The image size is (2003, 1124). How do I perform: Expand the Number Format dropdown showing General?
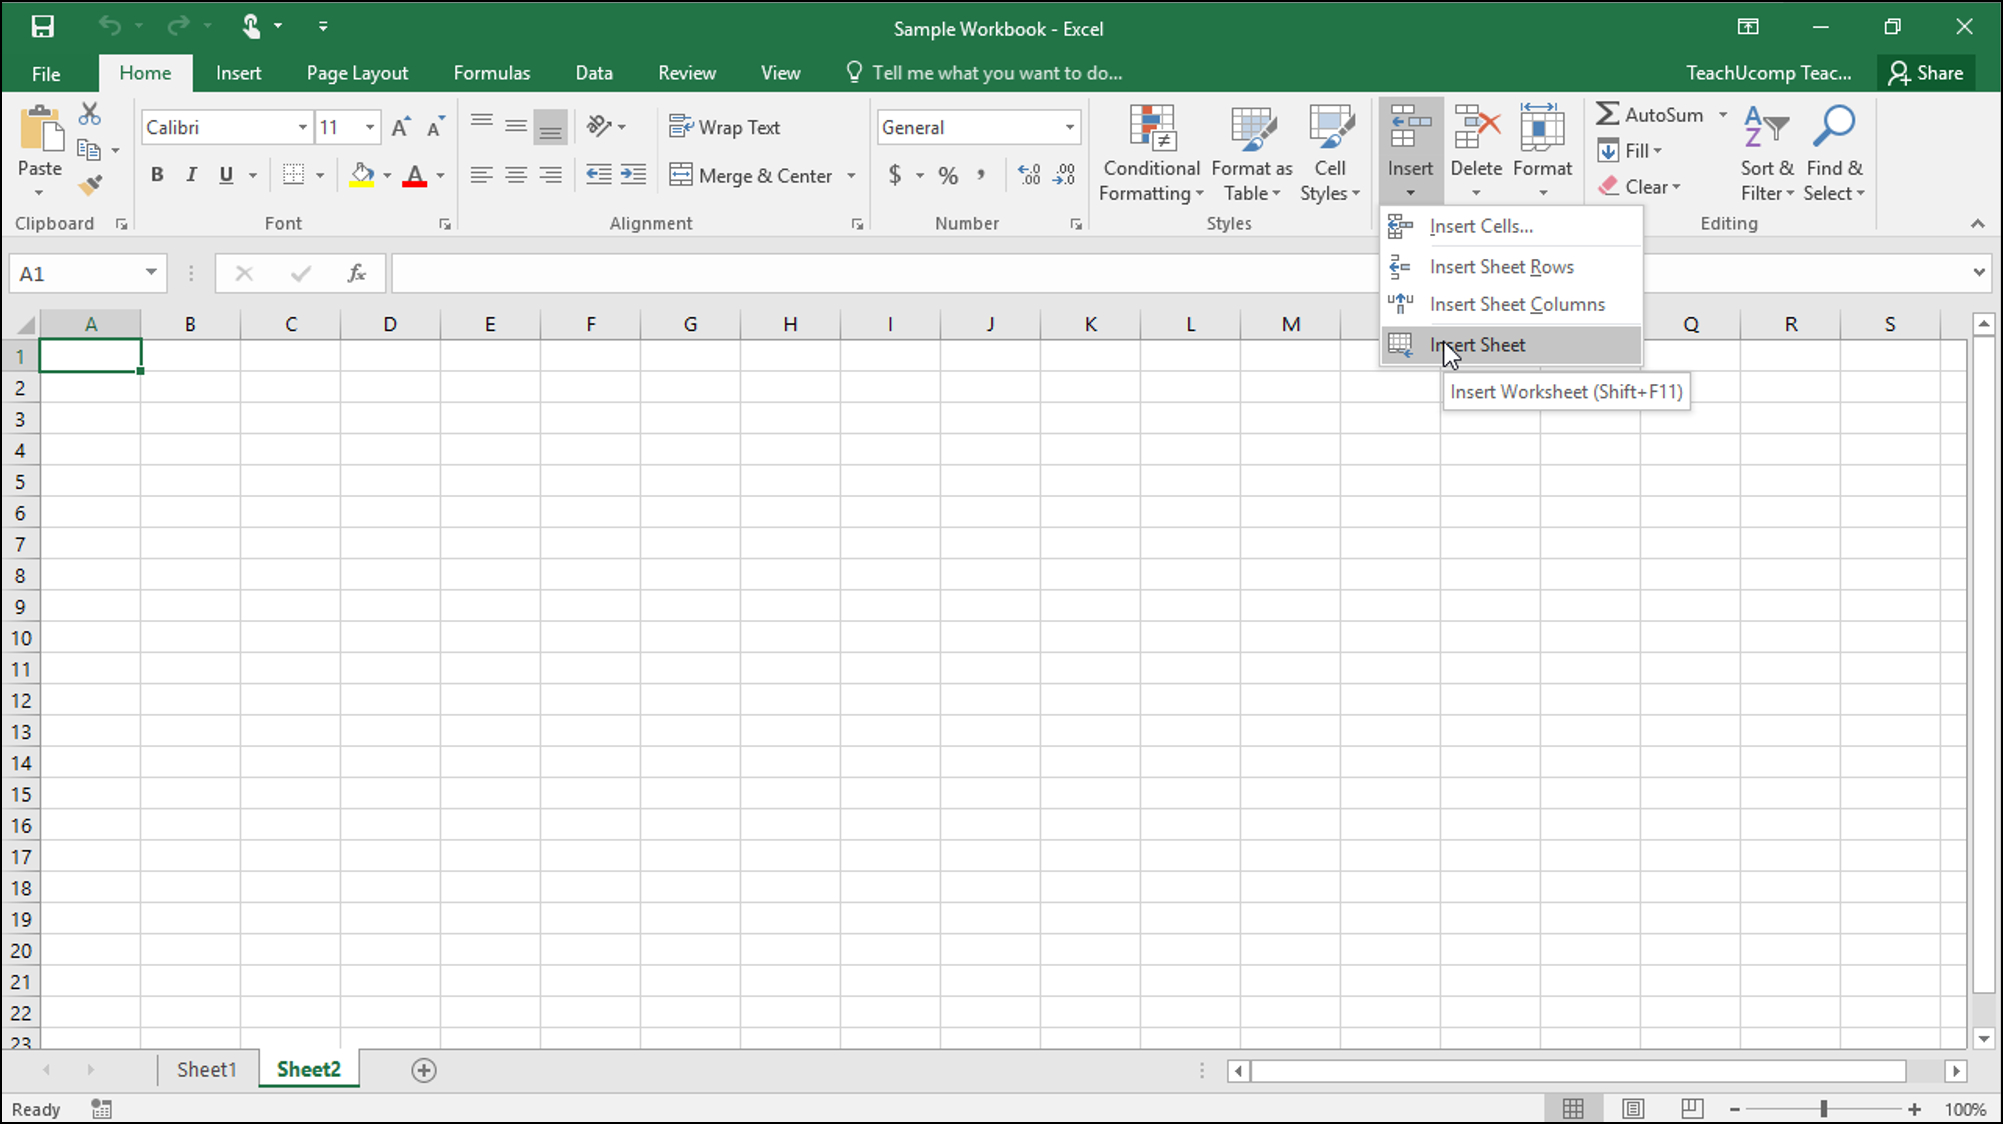point(1068,127)
